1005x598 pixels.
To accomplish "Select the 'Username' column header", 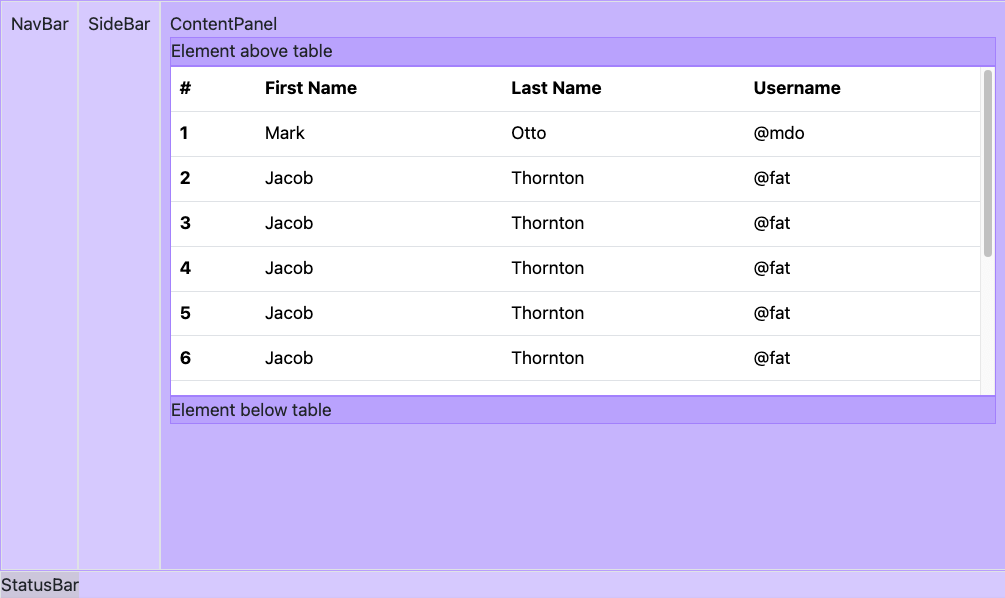I will (797, 88).
